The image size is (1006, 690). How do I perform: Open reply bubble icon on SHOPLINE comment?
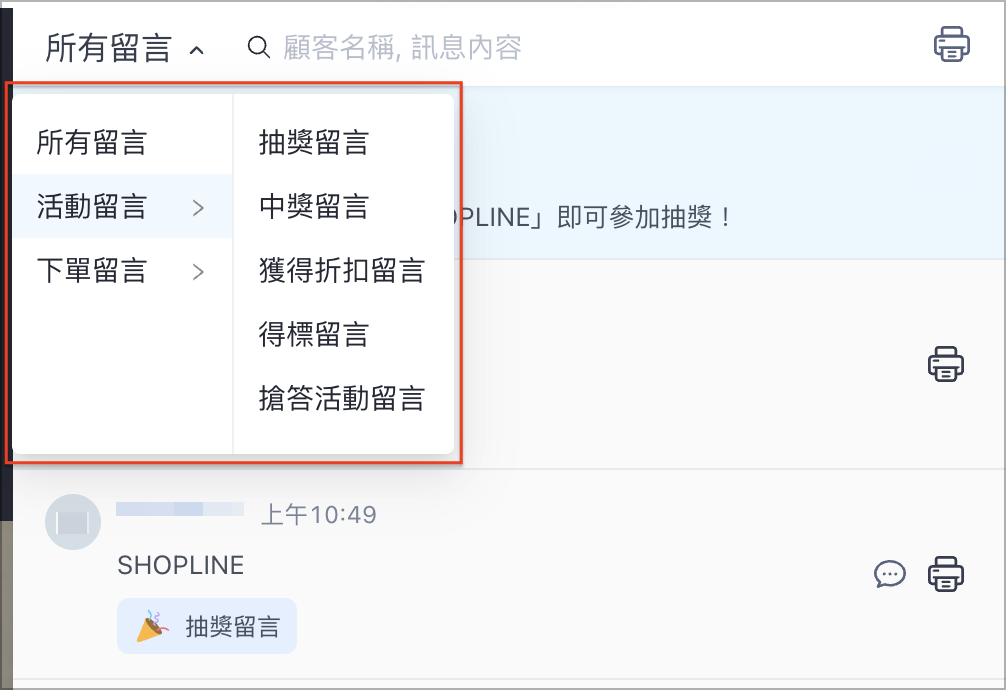[890, 574]
